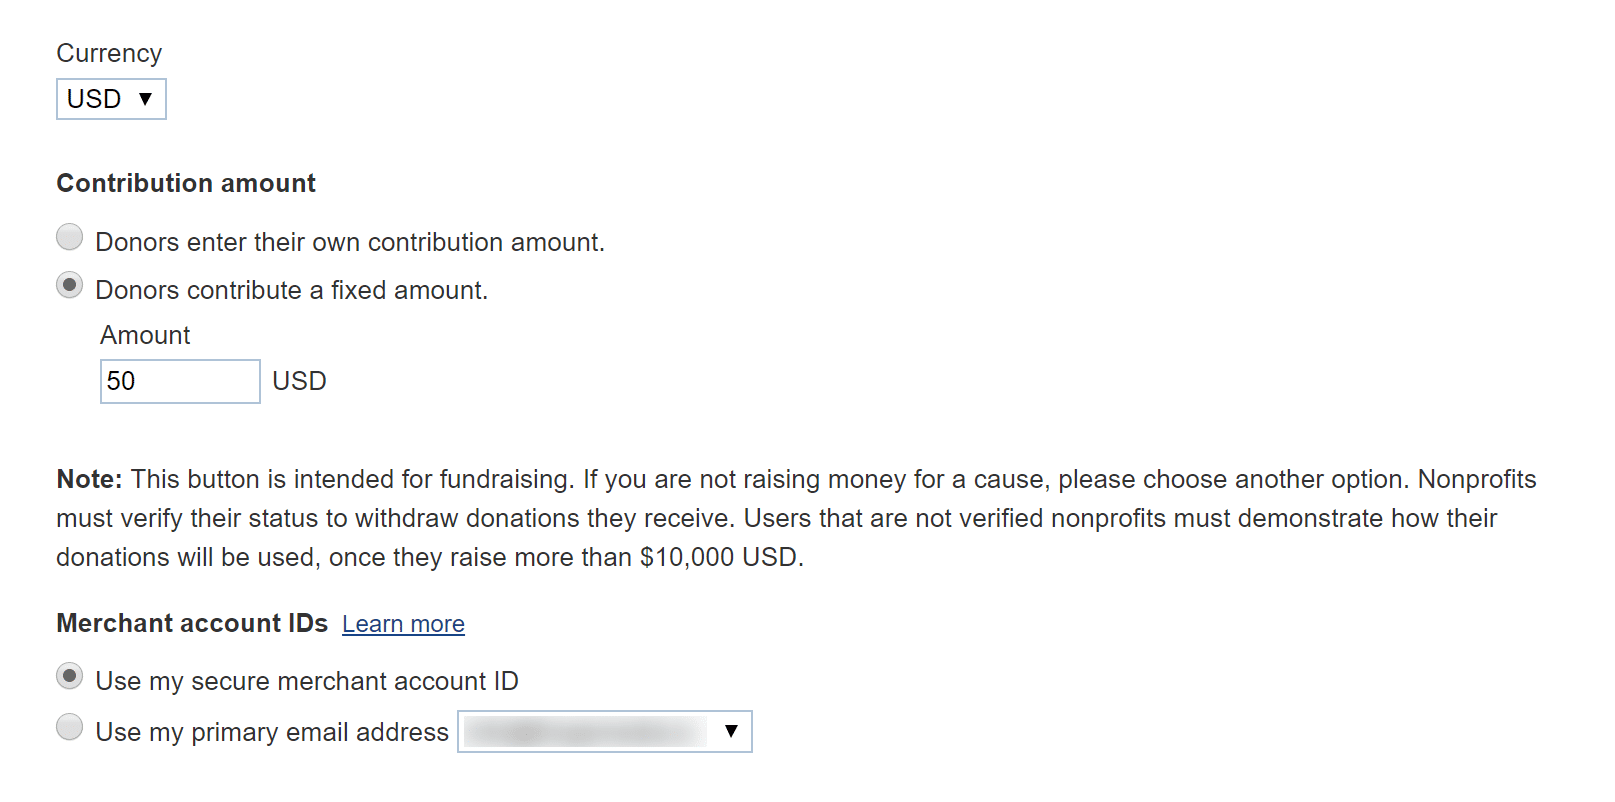The image size is (1615, 802).
Task: Select "Donors enter their own contribution amount"
Action: (69, 237)
